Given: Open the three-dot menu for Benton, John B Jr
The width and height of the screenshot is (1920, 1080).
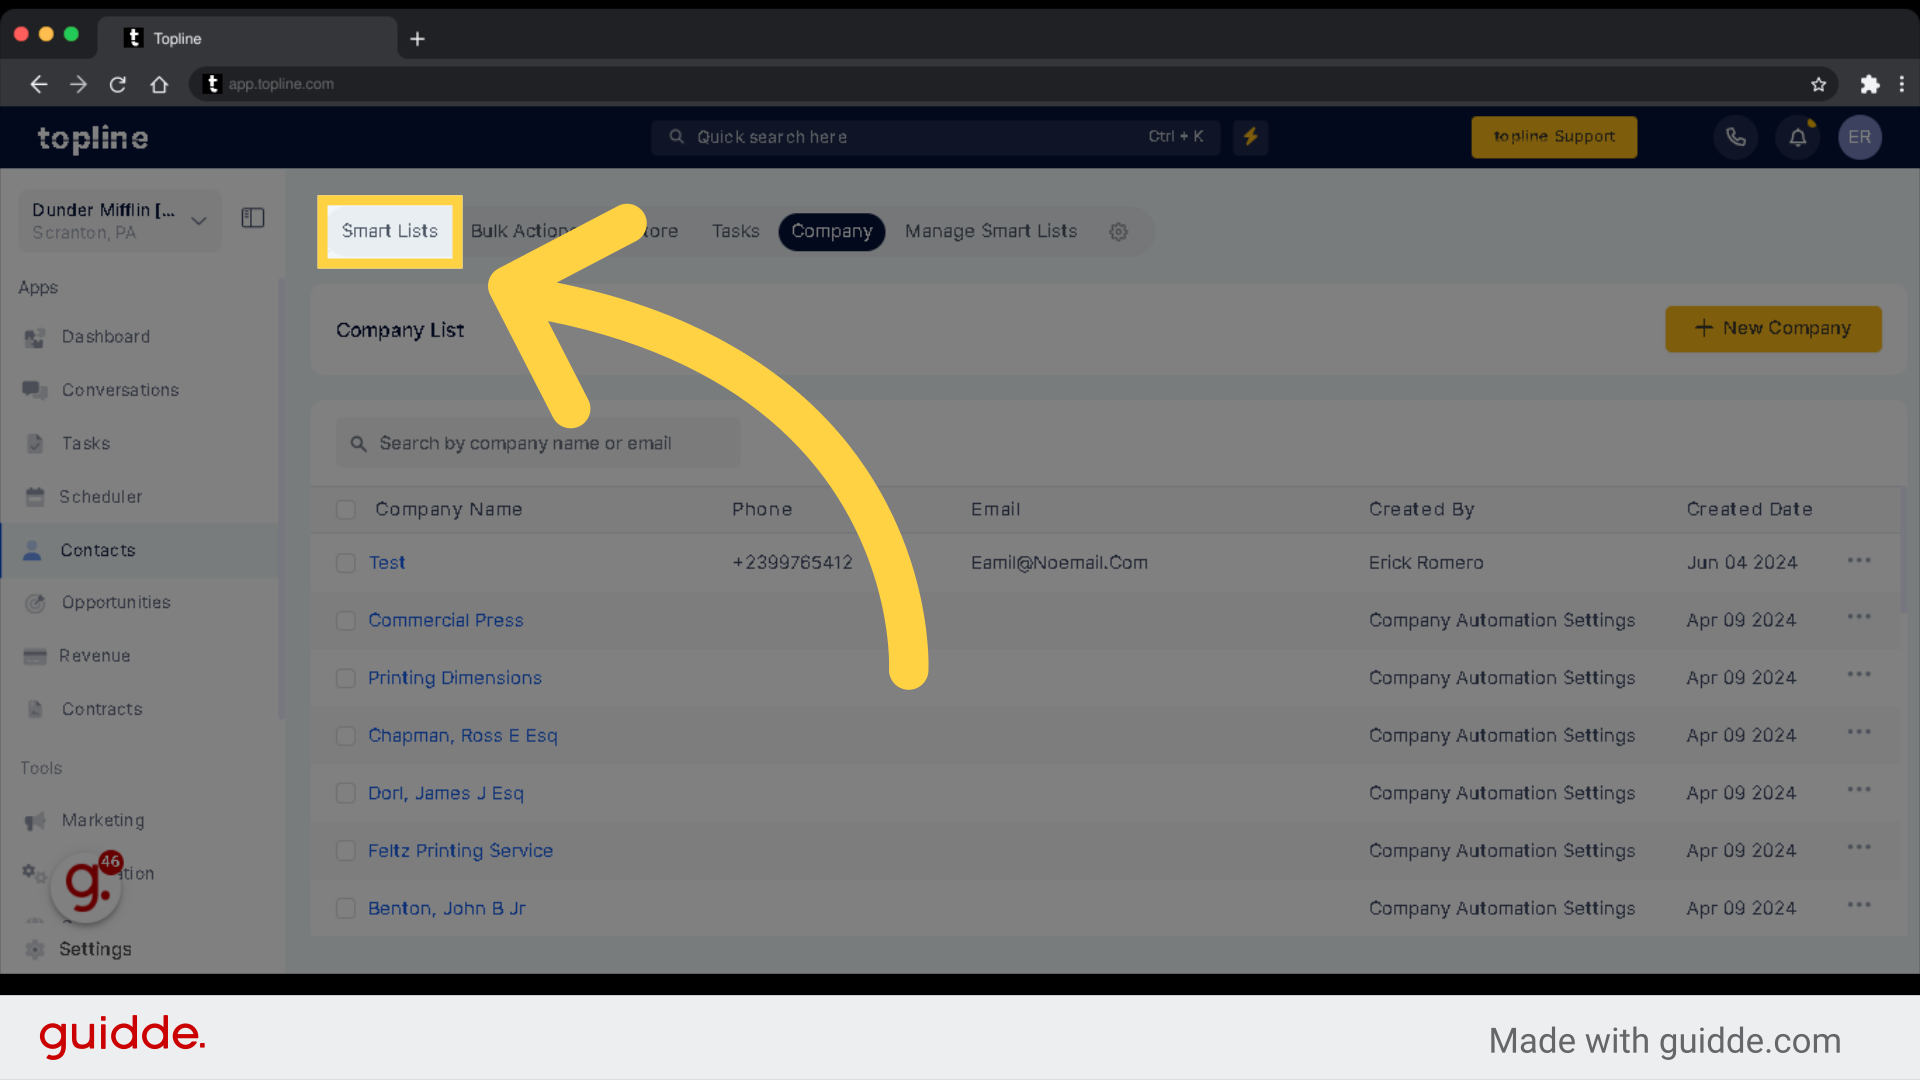Looking at the screenshot, I should (1859, 905).
